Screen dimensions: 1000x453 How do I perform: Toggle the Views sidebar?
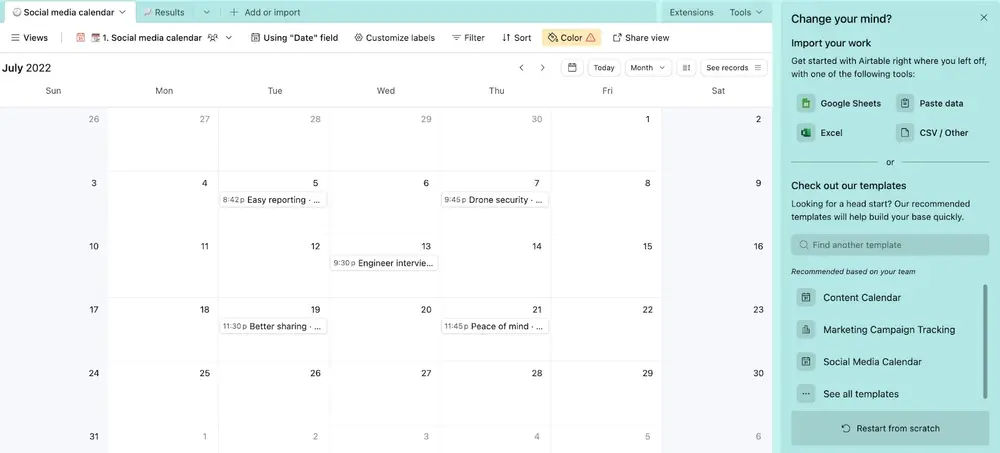coord(29,38)
